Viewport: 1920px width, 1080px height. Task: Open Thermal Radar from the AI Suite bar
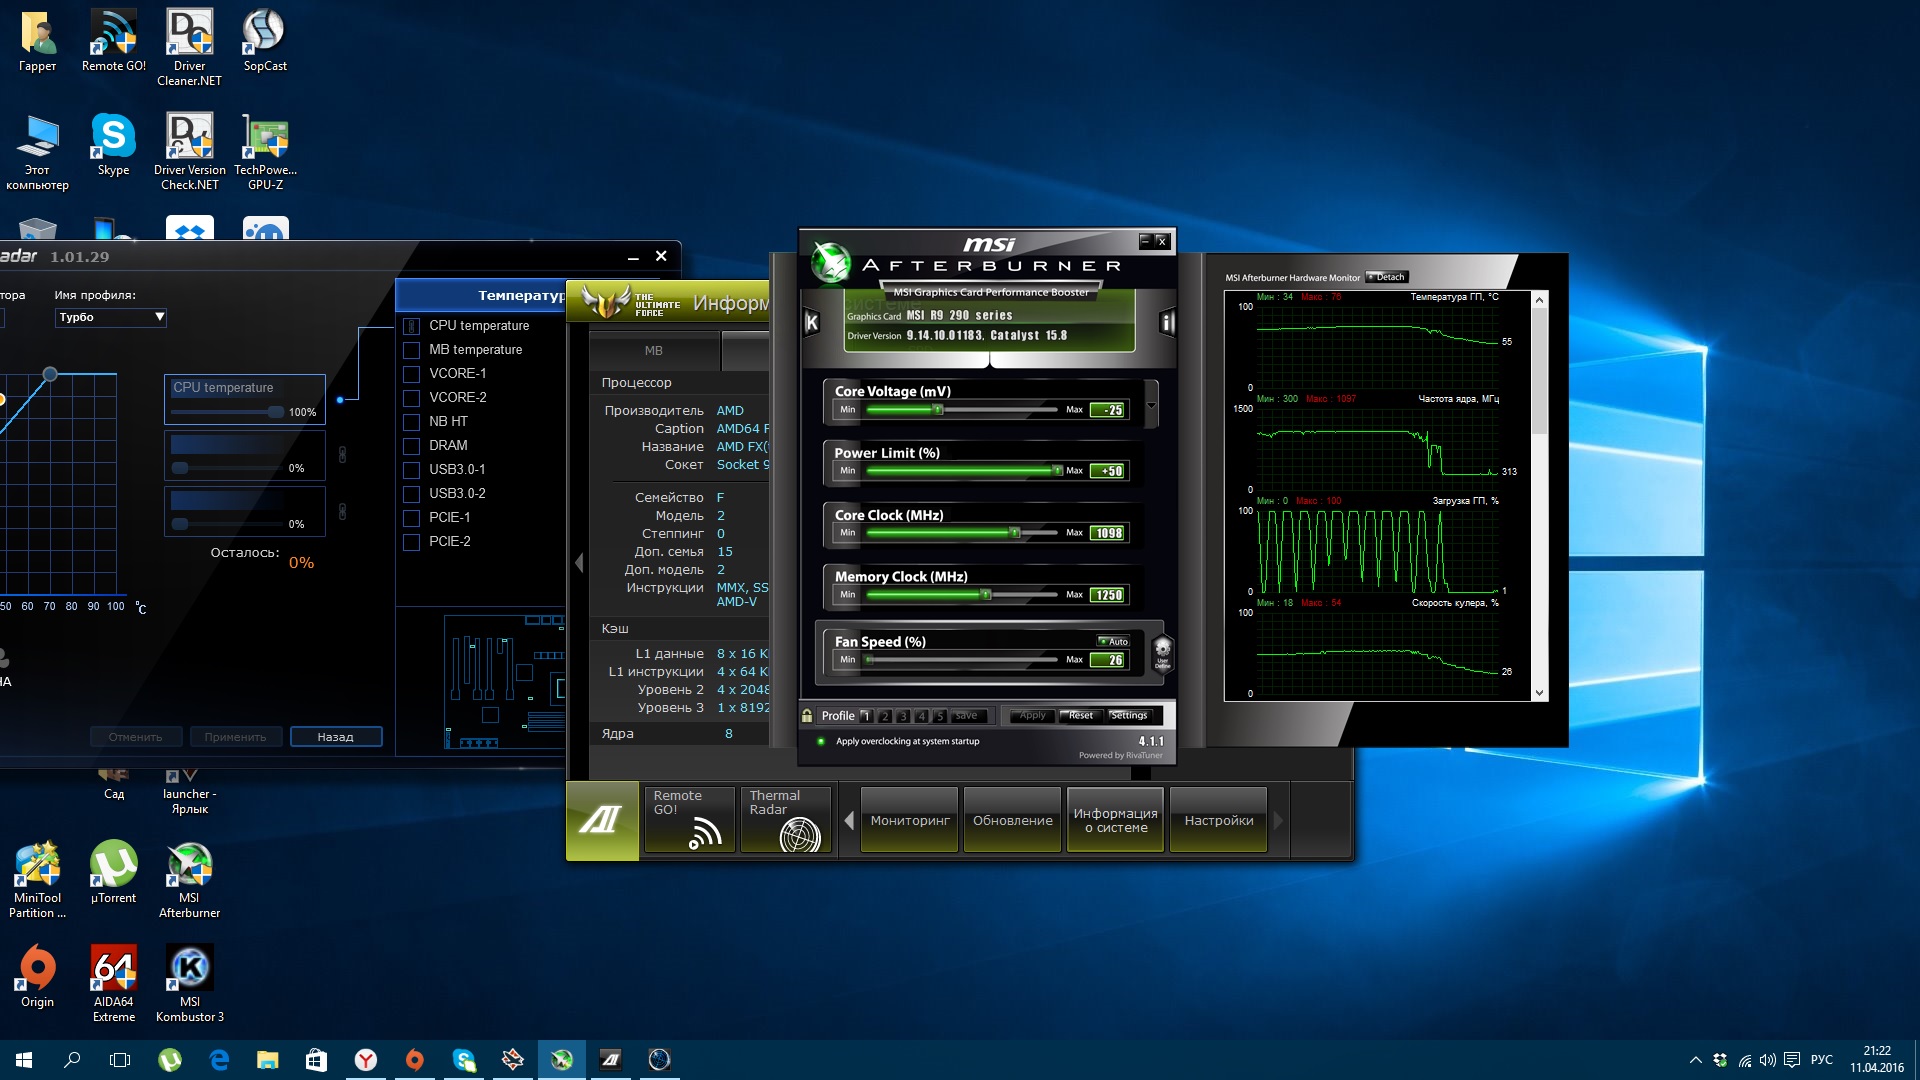click(x=787, y=819)
